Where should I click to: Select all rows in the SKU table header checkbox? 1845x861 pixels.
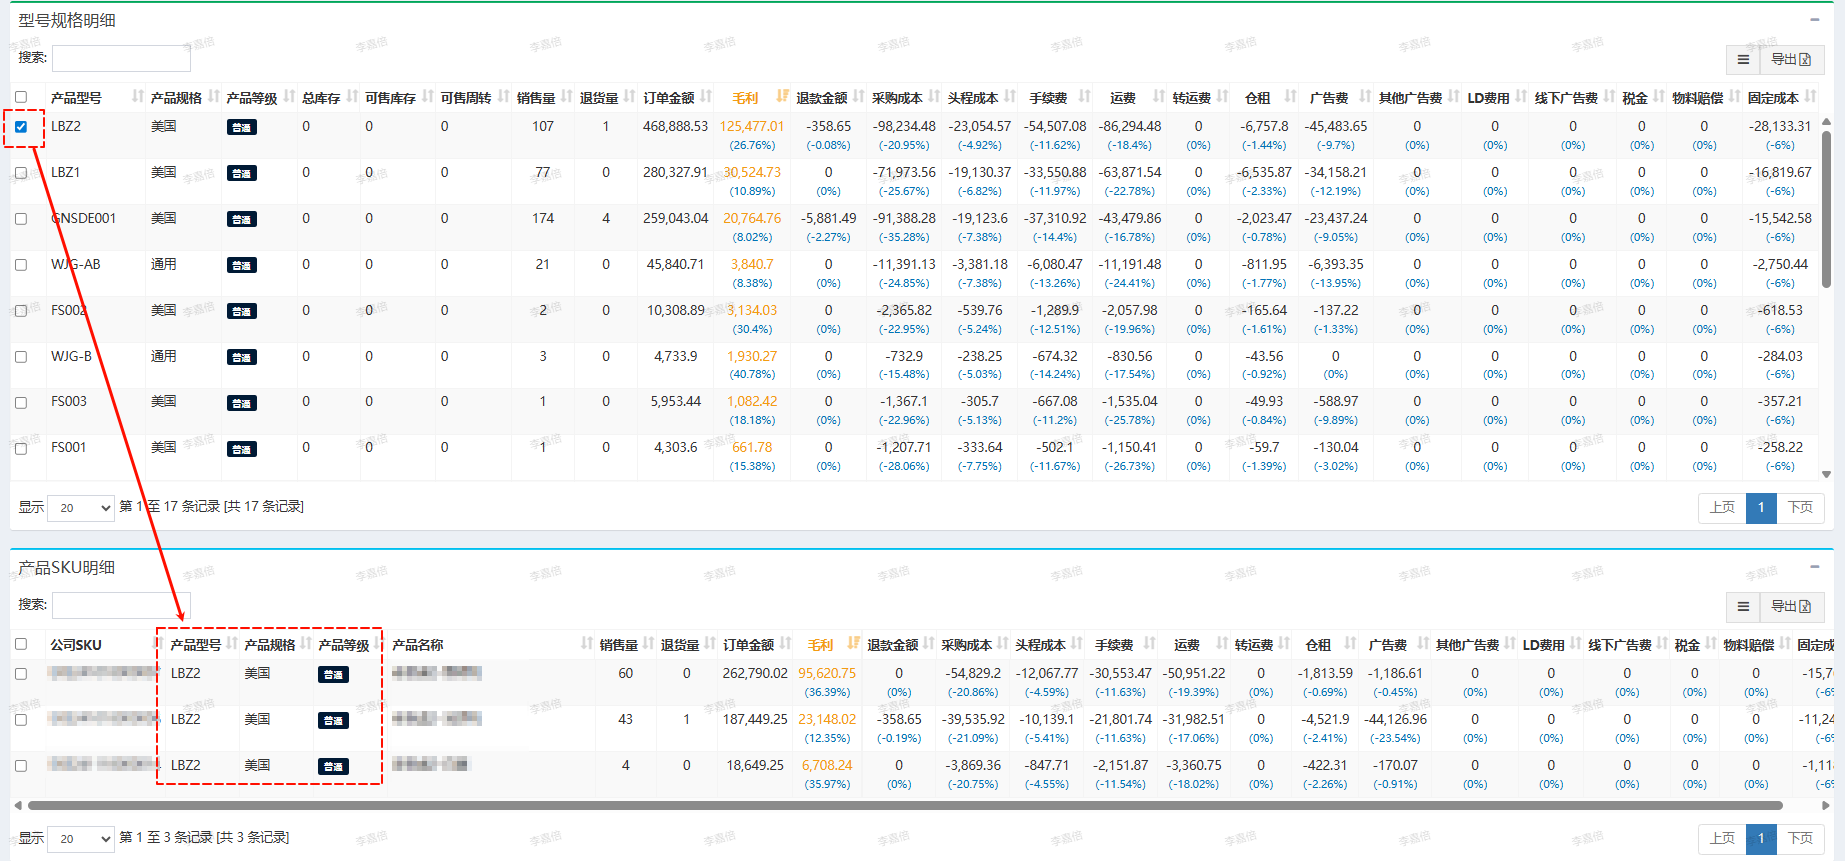click(x=21, y=644)
